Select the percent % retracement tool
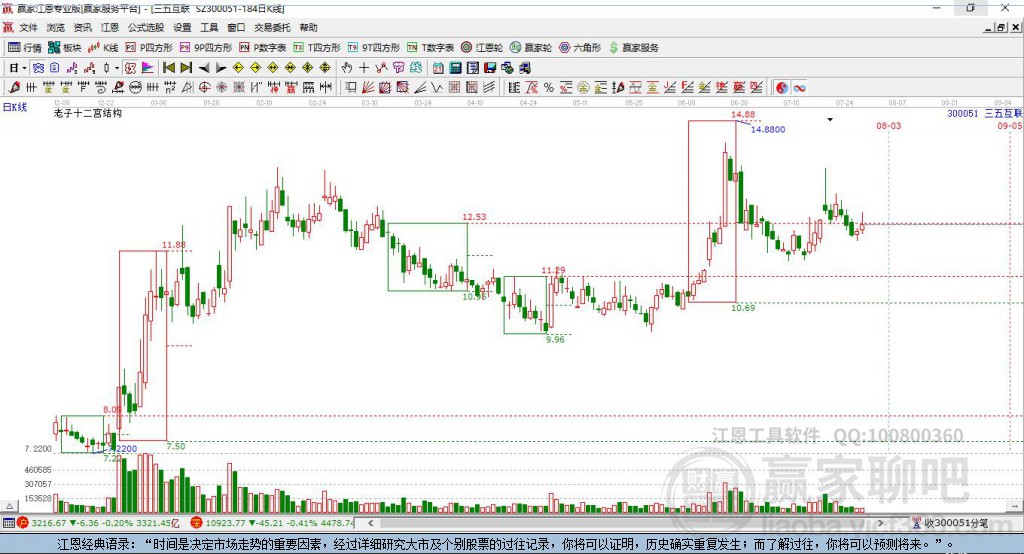This screenshot has width=1024, height=554. coord(549,88)
